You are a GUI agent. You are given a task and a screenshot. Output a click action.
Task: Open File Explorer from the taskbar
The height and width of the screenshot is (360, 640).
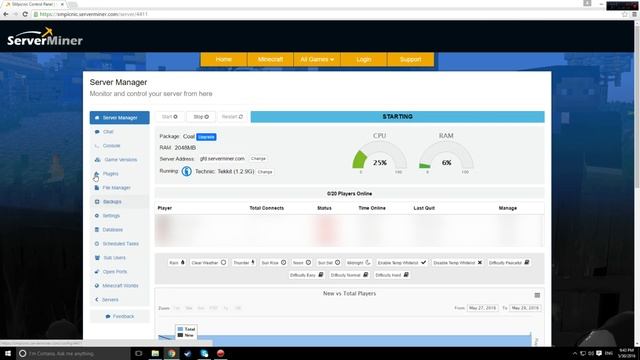point(155,353)
